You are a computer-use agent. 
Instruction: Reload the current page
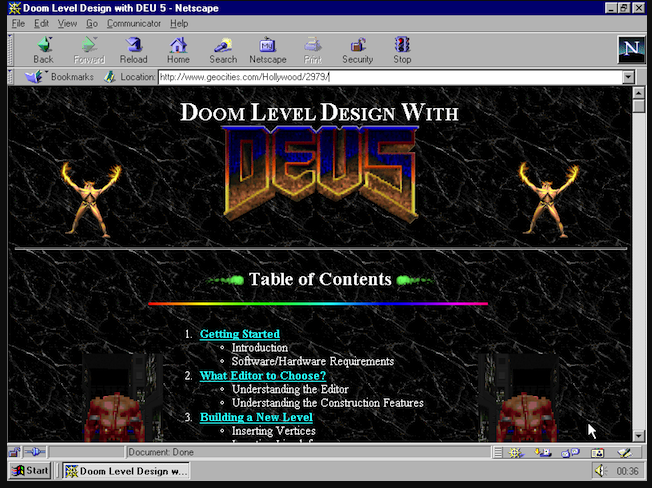point(133,50)
